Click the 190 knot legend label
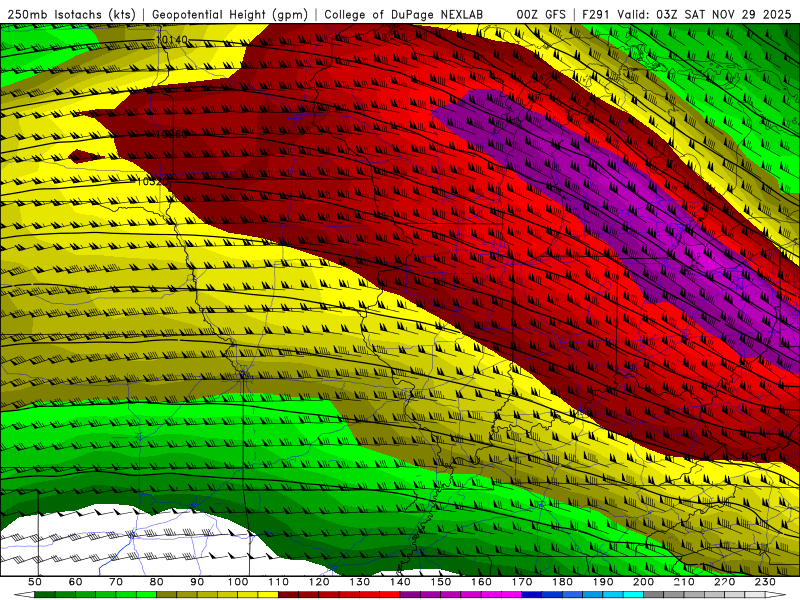800x600 pixels. click(x=603, y=582)
